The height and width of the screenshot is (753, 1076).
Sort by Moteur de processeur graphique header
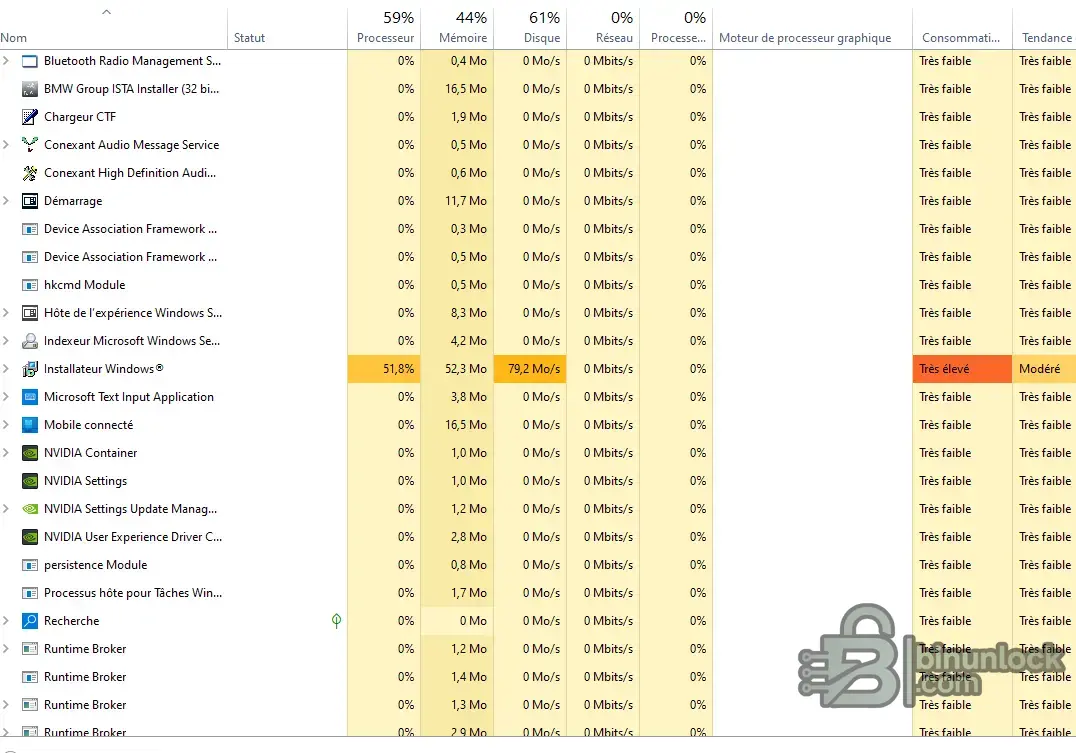click(813, 27)
